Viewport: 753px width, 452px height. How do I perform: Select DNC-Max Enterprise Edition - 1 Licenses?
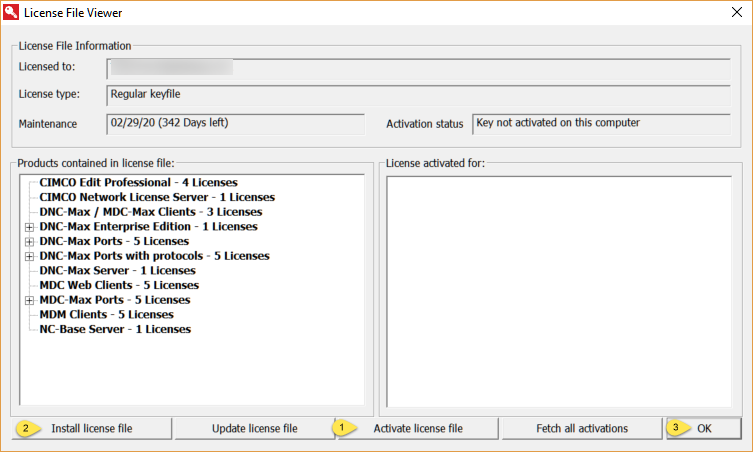148,227
